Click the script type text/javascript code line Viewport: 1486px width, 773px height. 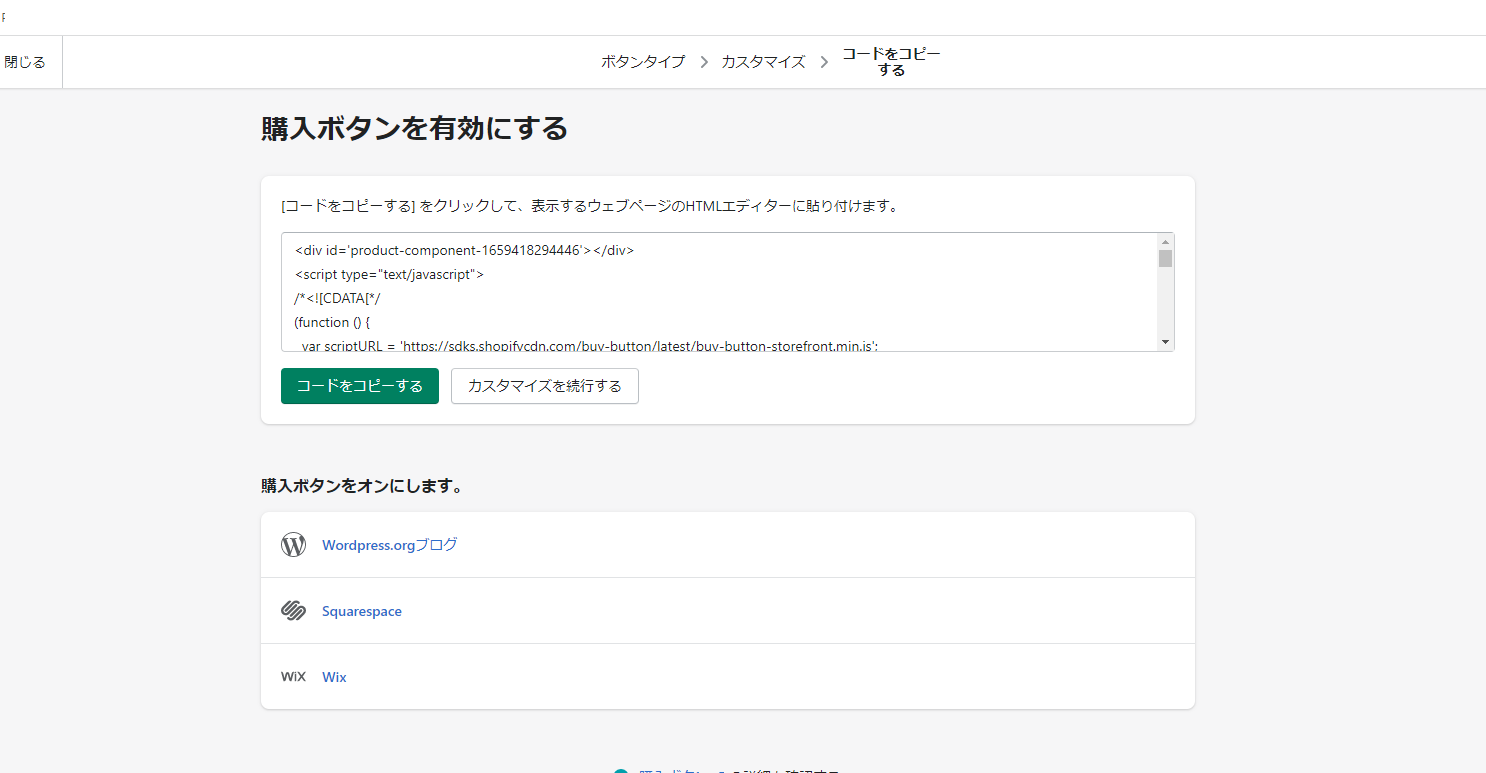389,274
